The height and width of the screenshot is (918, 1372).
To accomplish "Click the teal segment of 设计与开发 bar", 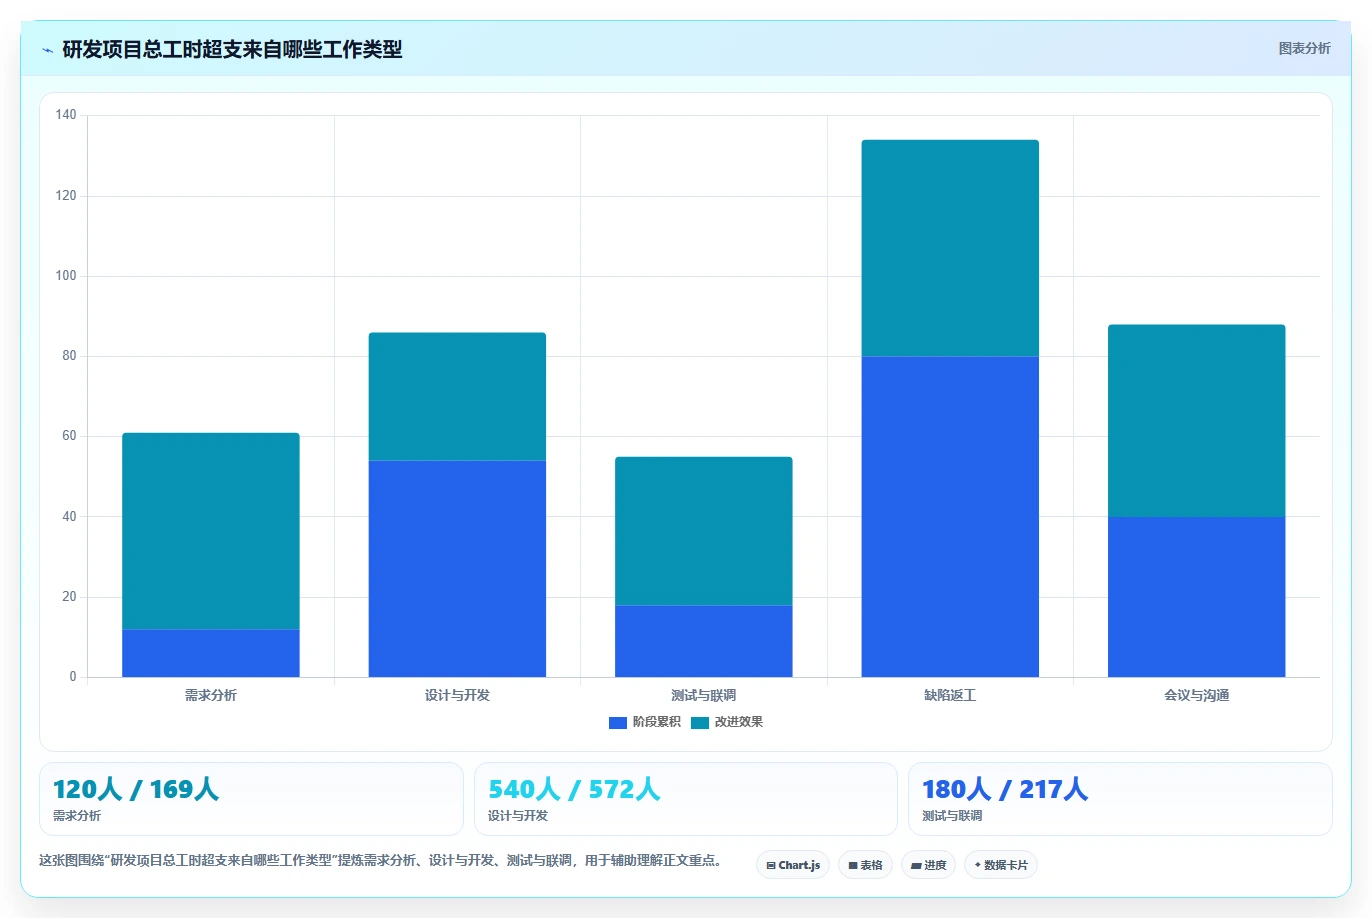I will tap(457, 397).
